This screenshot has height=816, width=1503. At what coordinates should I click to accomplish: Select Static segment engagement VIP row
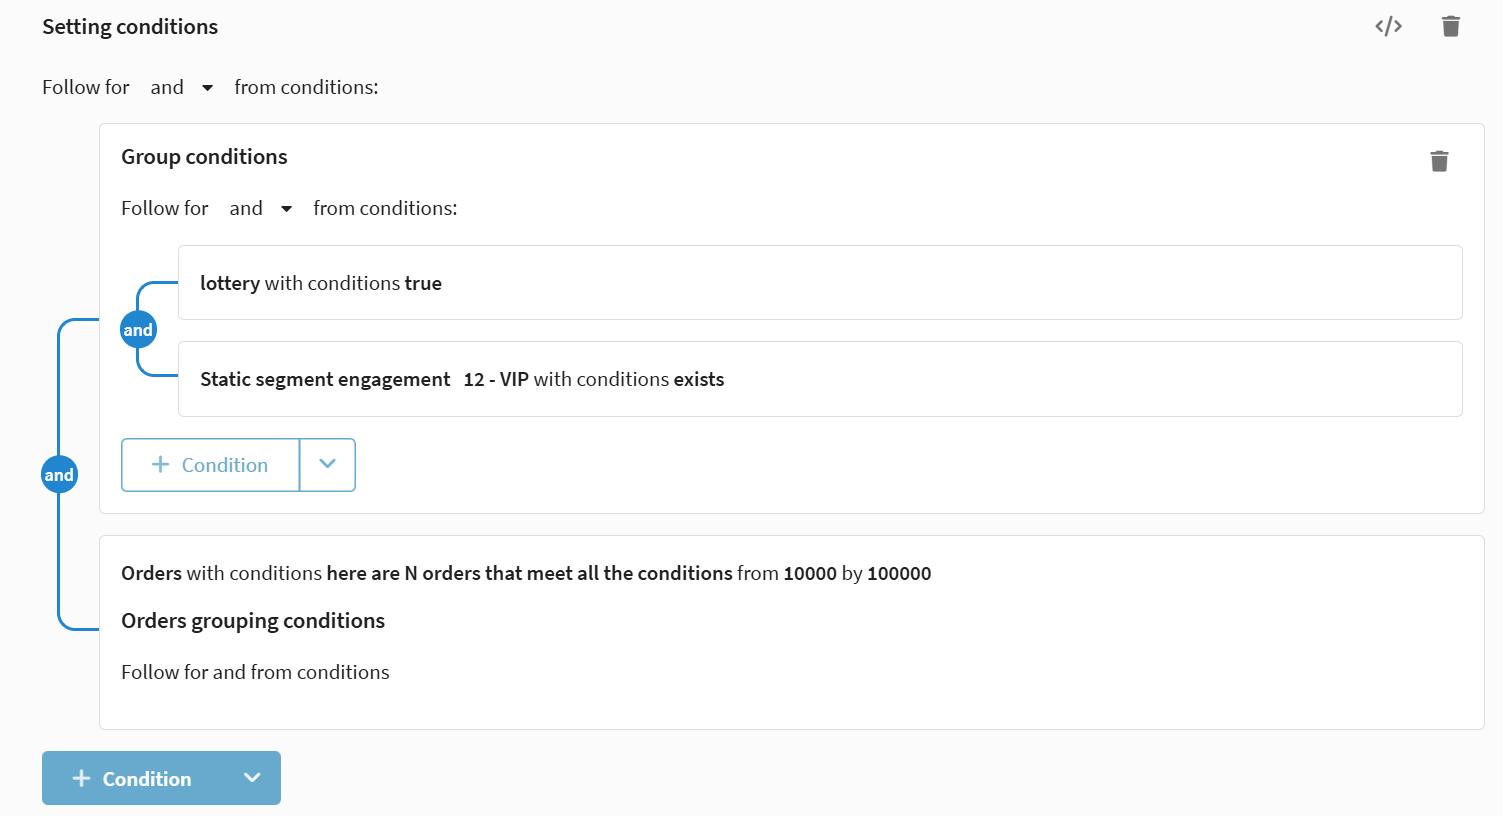819,379
